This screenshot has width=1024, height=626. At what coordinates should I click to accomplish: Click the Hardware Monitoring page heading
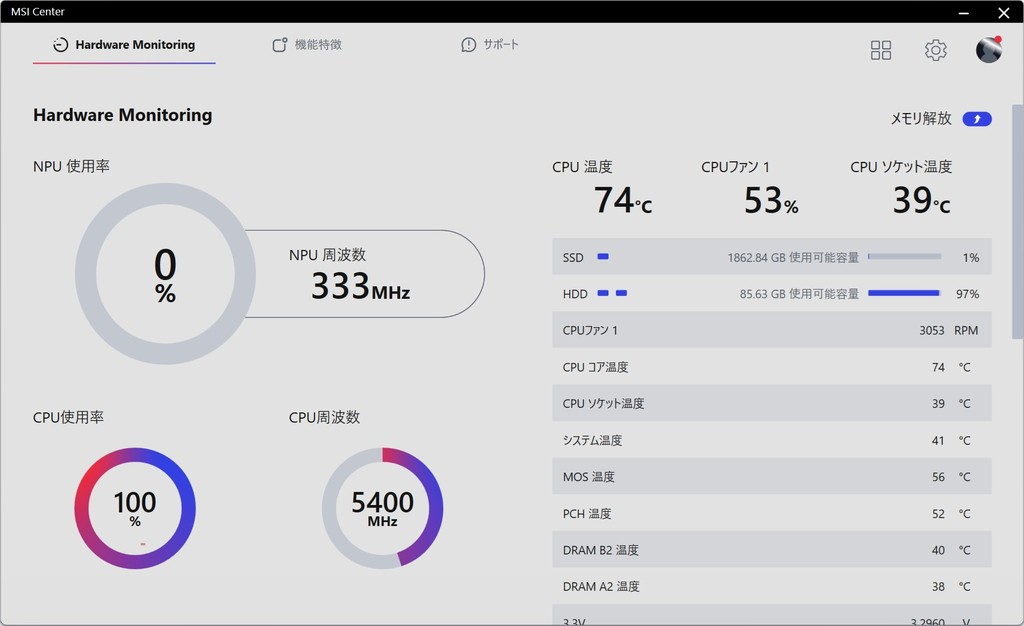[x=123, y=115]
